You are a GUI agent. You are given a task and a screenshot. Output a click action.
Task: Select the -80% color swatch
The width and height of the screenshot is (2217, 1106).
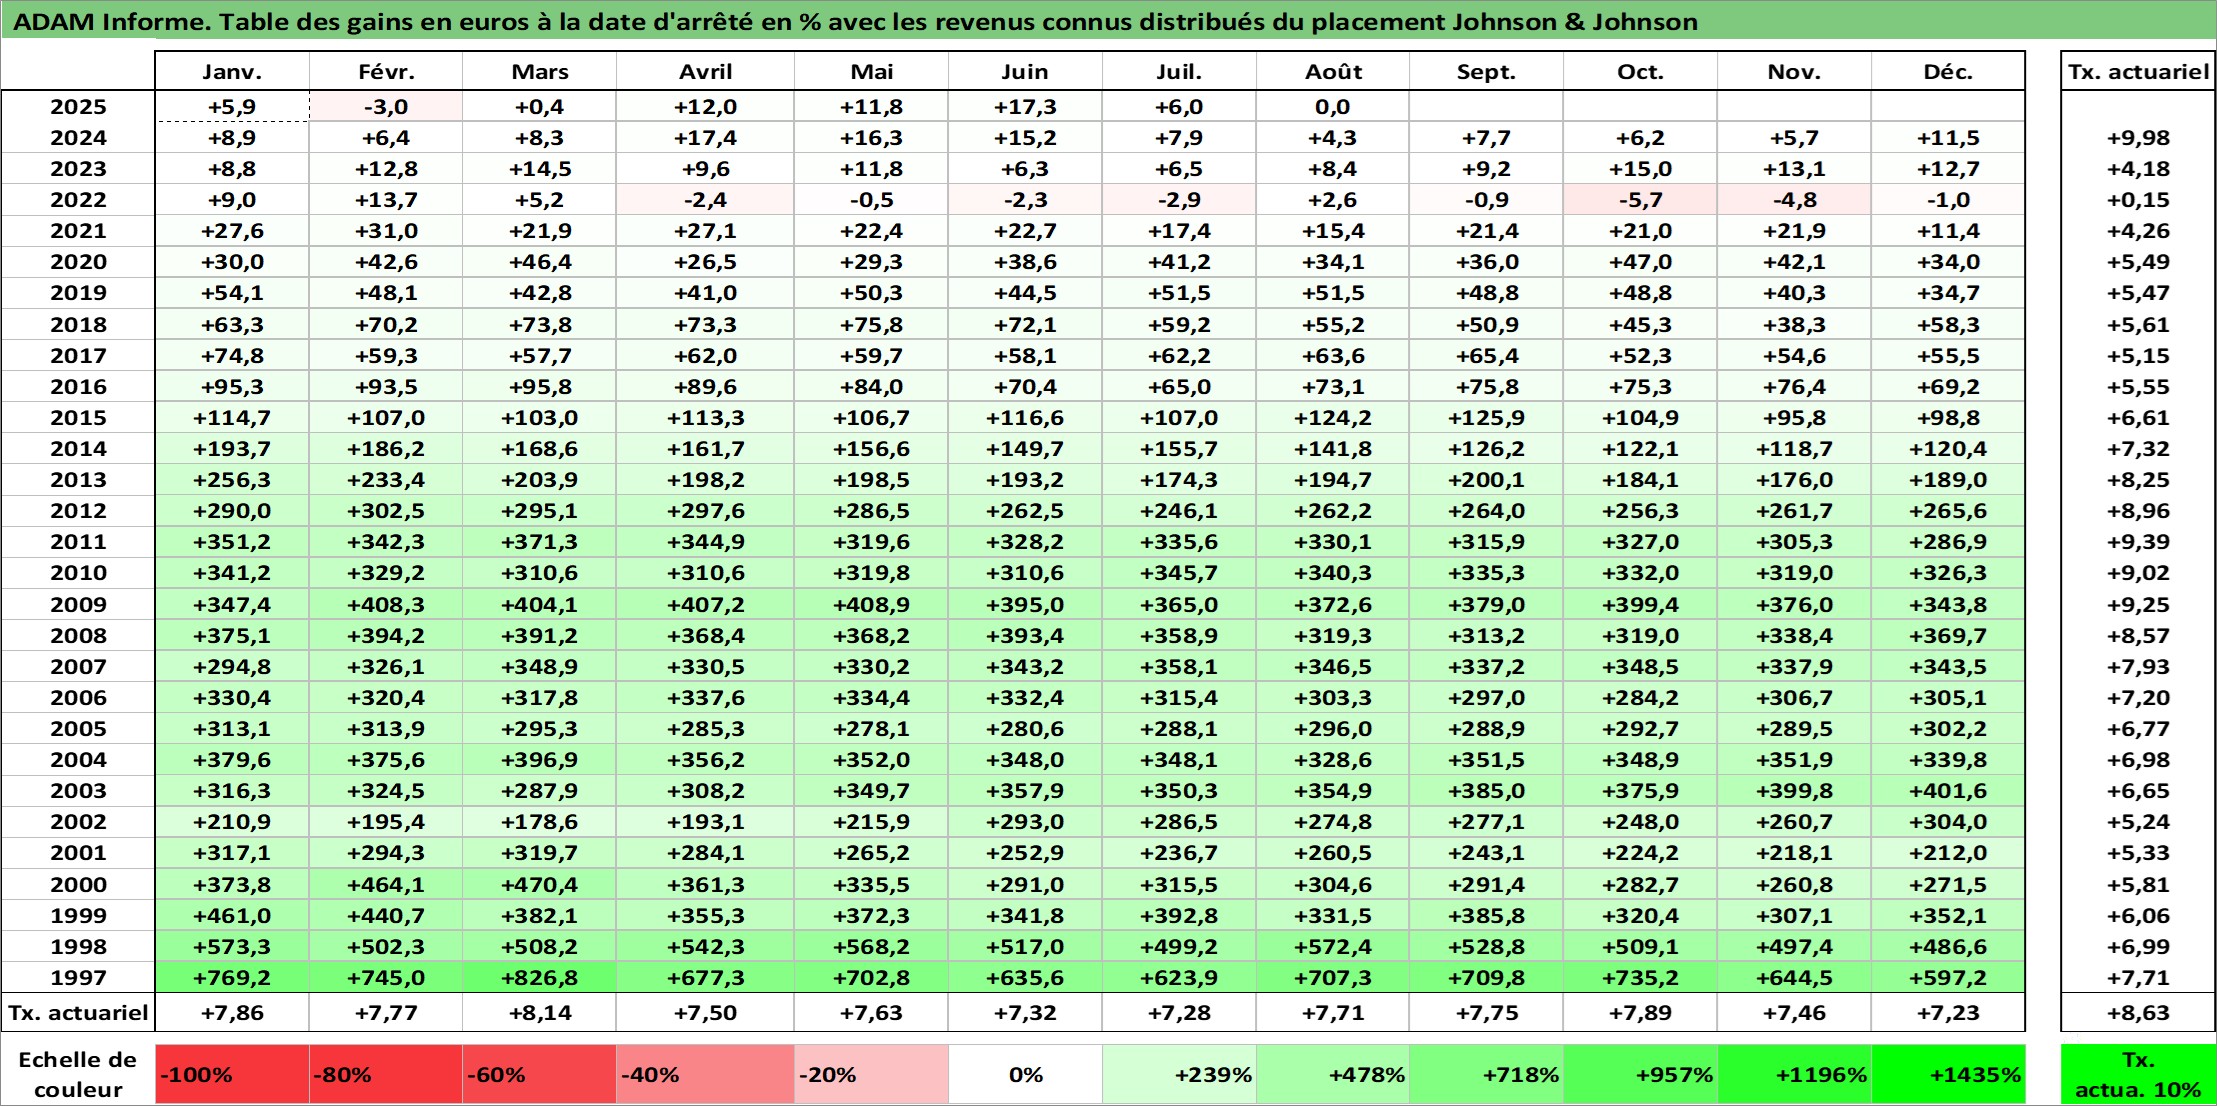[x=386, y=1075]
